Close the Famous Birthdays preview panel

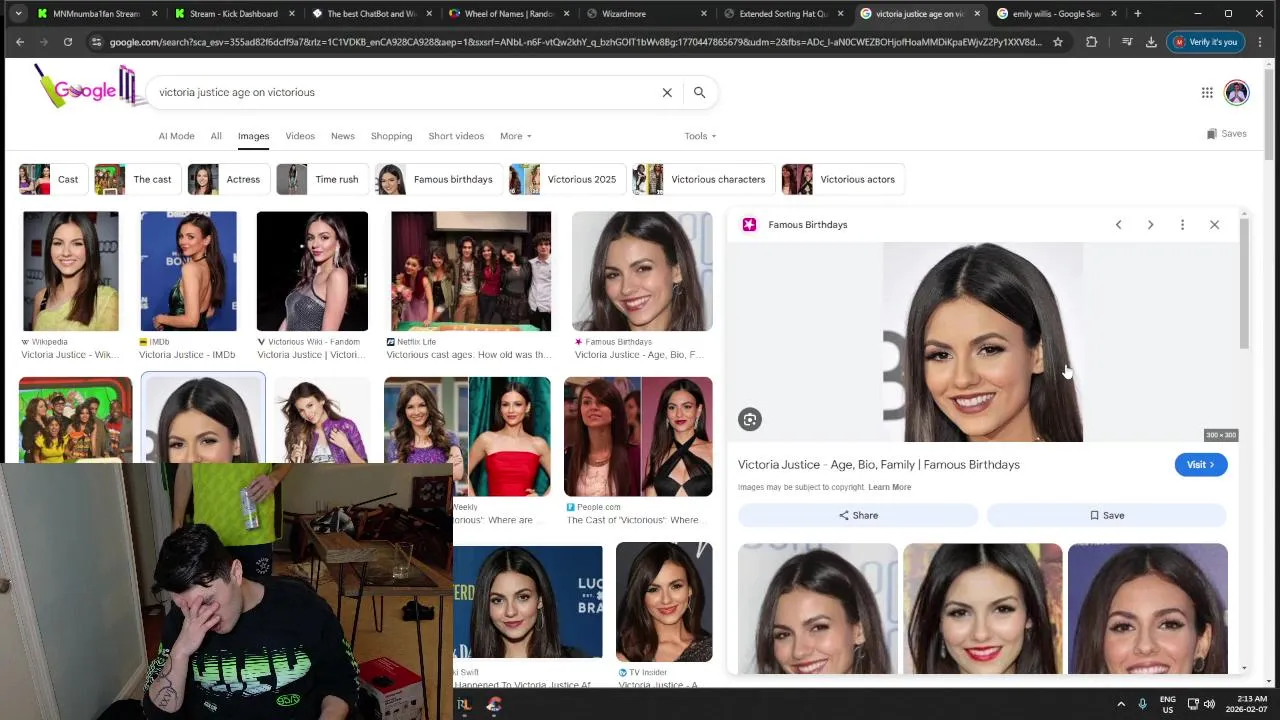tap(1214, 225)
